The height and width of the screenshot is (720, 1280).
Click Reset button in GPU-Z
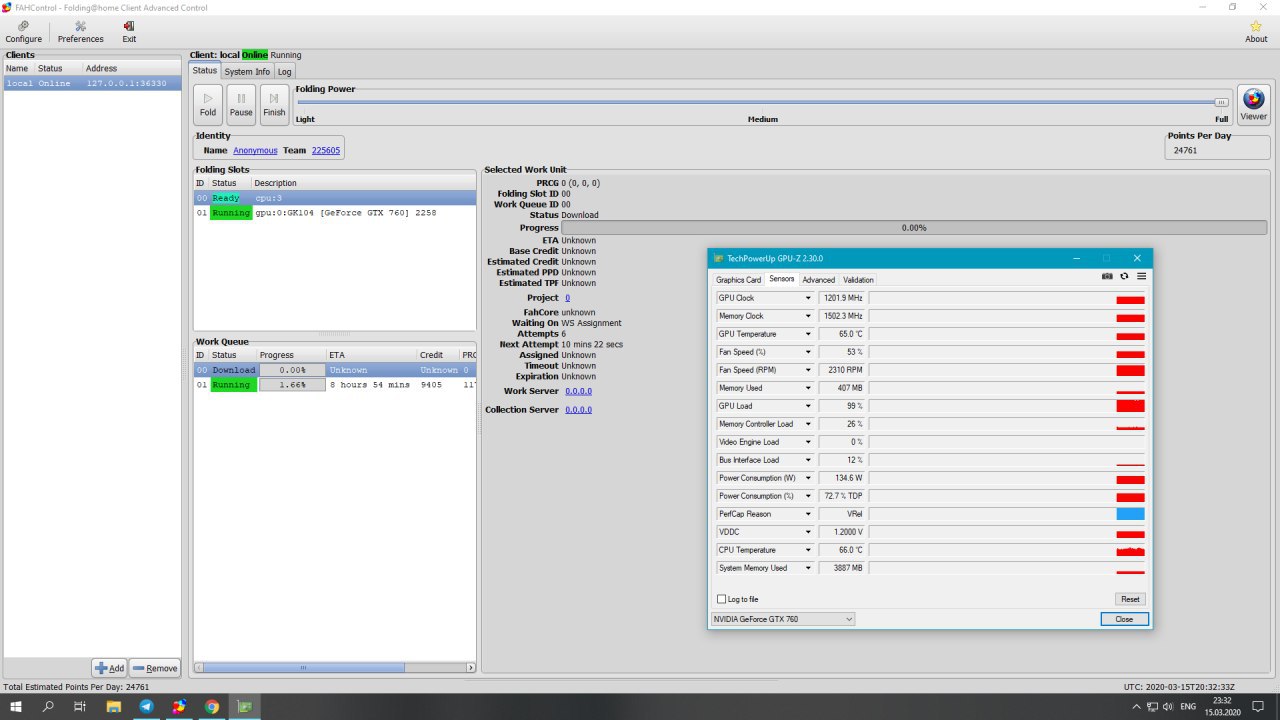1130,599
